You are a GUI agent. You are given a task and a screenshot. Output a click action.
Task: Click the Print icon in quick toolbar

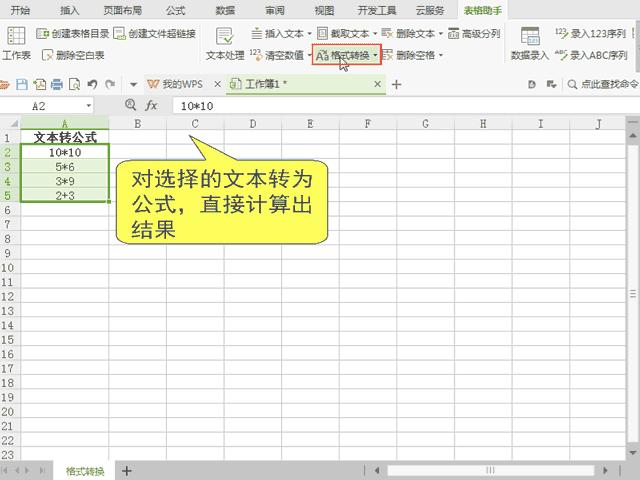point(57,84)
